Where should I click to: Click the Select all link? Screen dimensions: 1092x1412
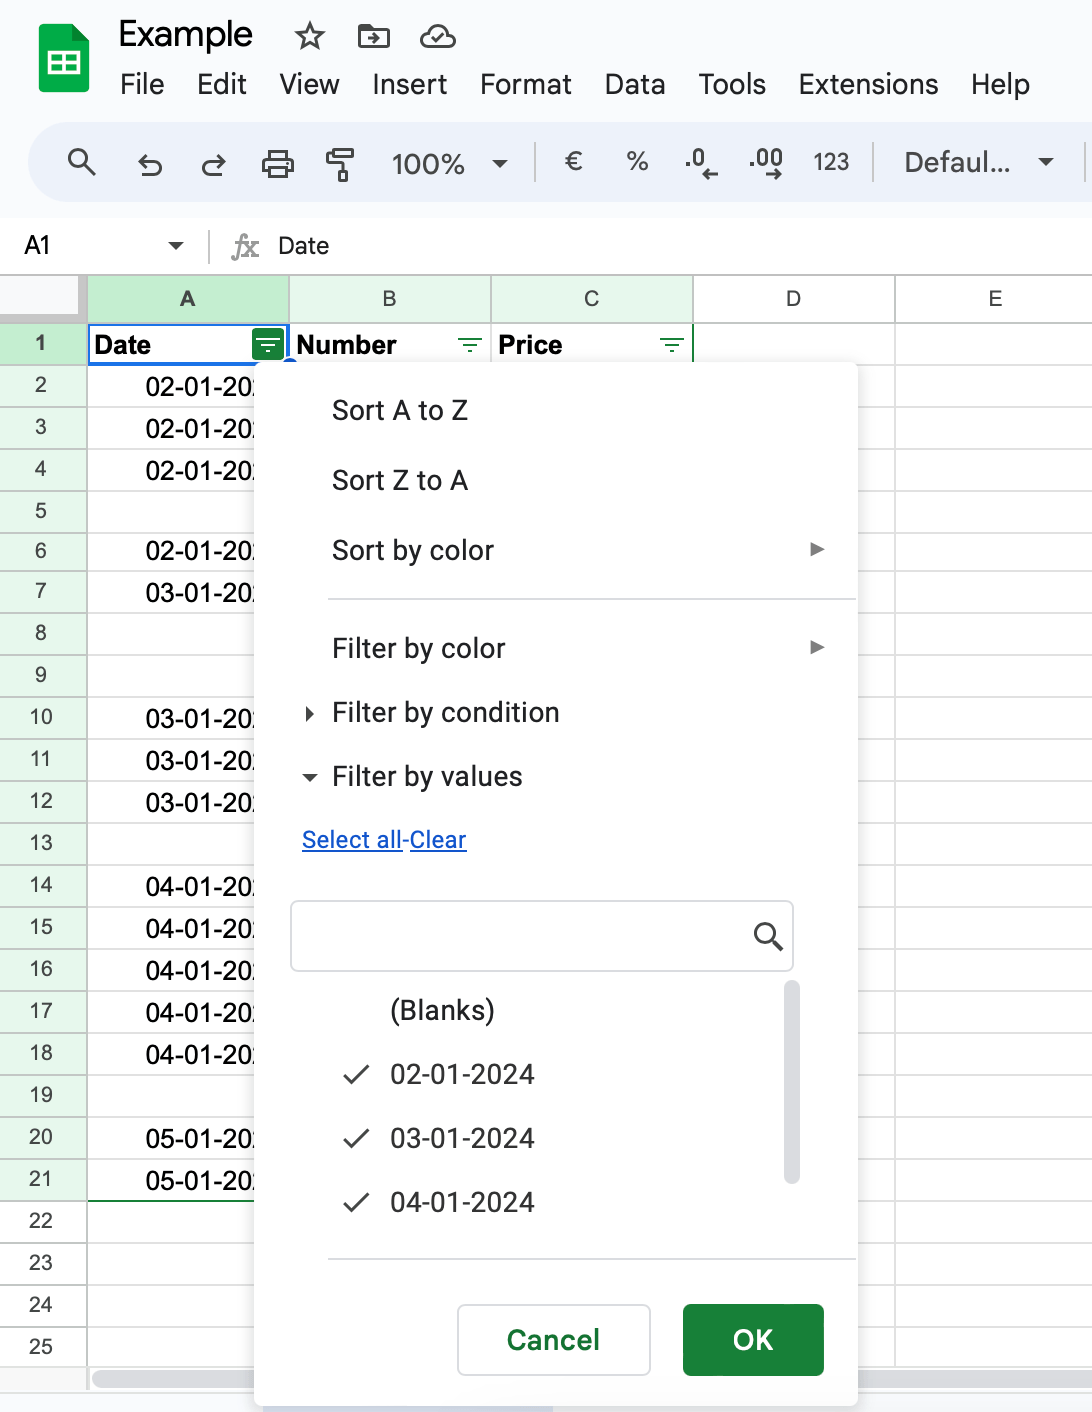(x=351, y=840)
